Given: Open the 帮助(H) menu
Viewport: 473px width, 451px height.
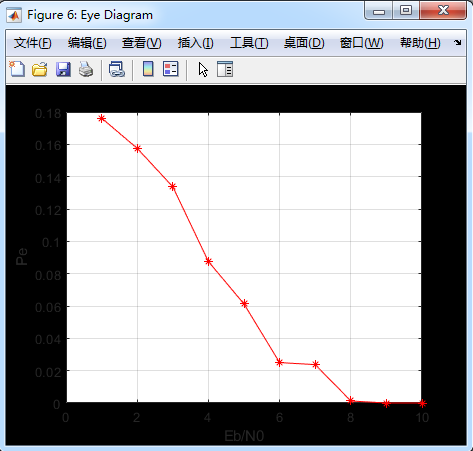Looking at the screenshot, I should [420, 43].
